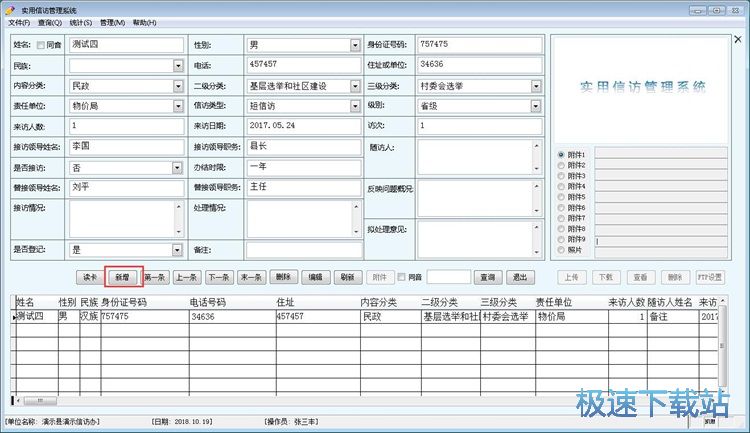Click table cell 村委会选举

point(507,316)
